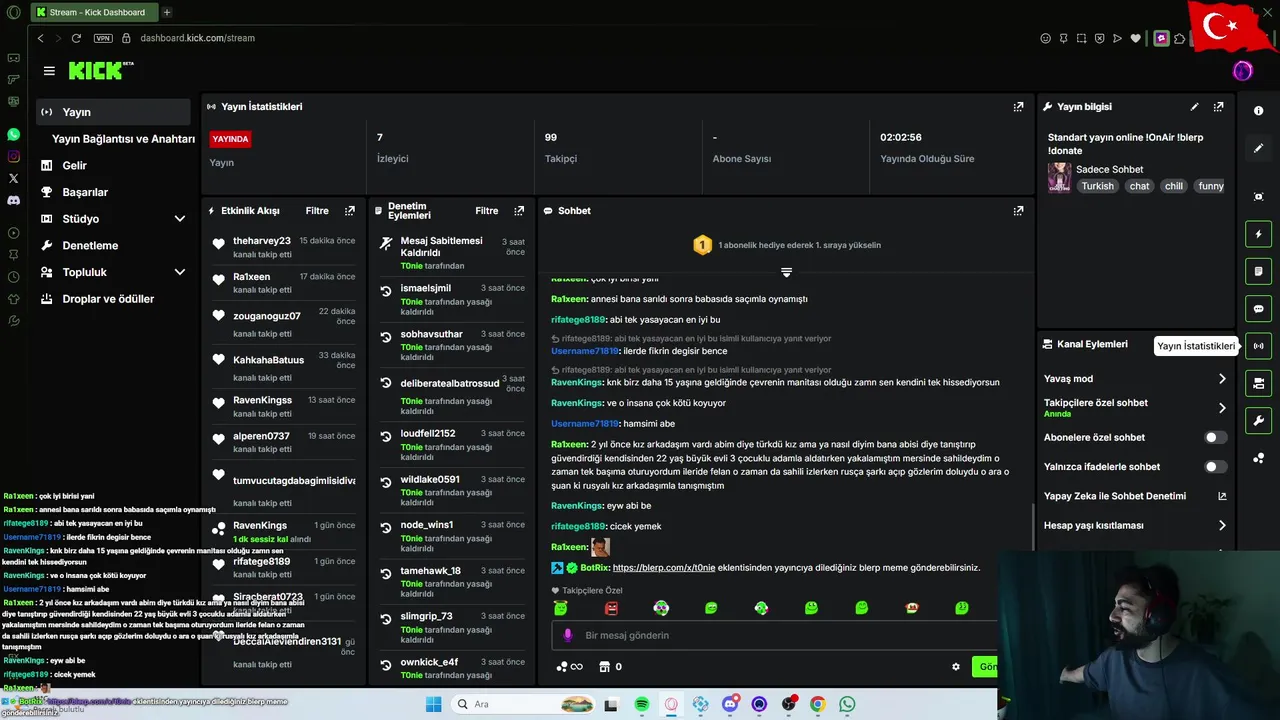Select Yayın in the sidebar

(114, 112)
